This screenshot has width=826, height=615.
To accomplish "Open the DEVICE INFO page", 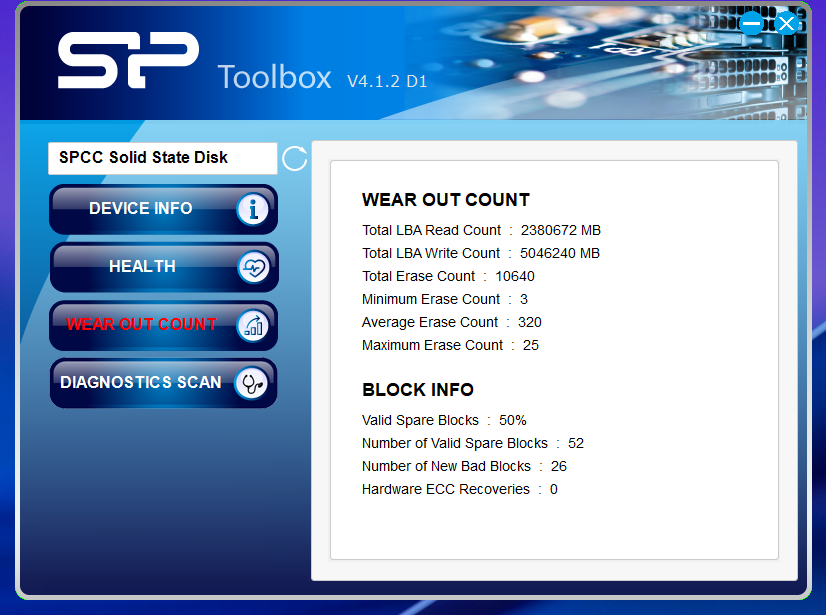I will pos(141,209).
